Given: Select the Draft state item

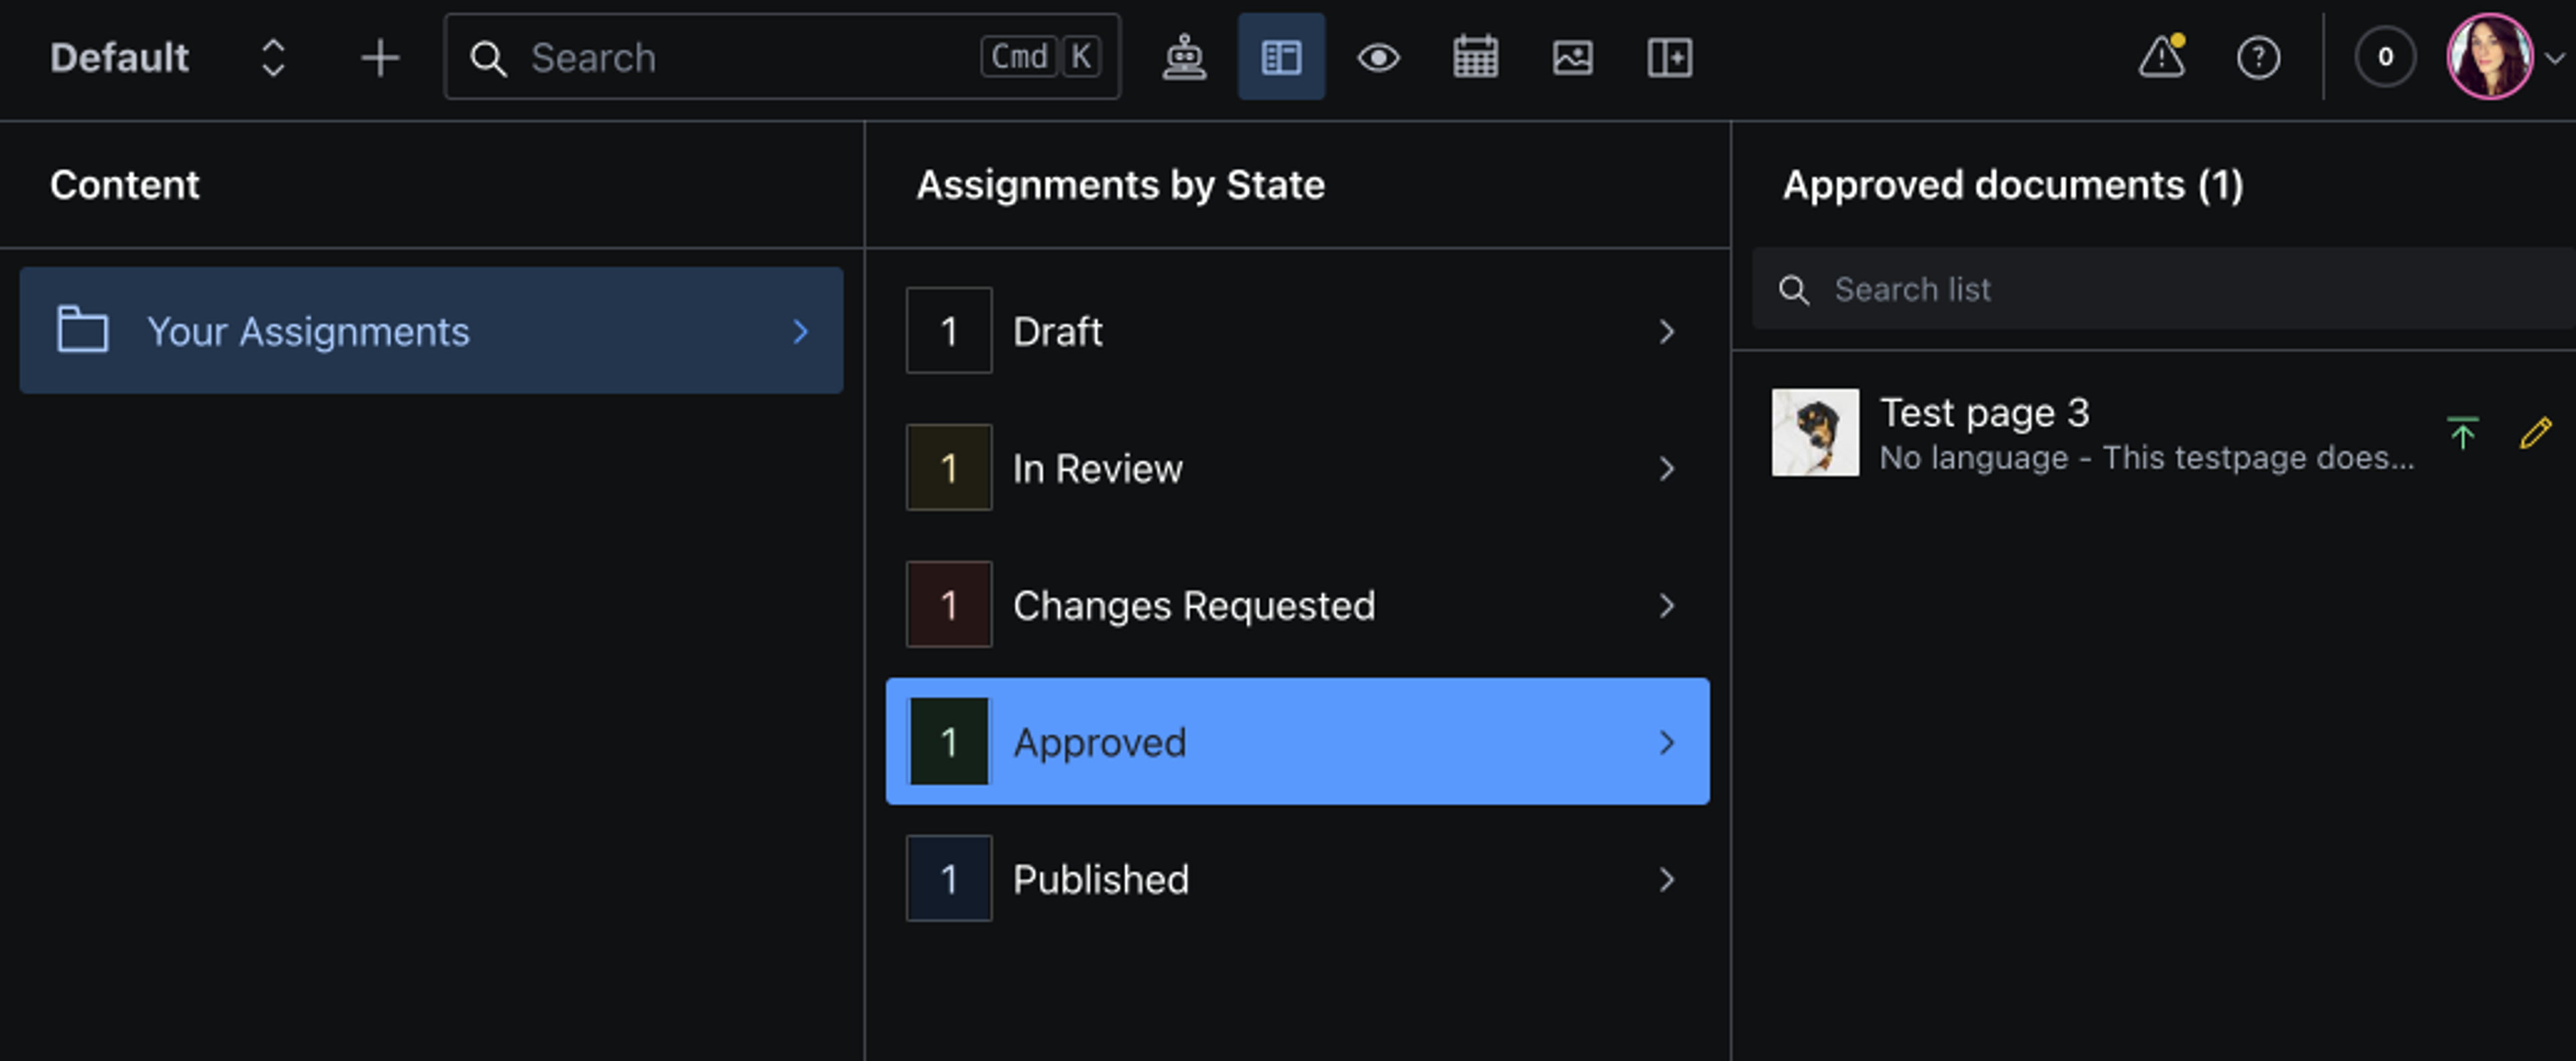Looking at the screenshot, I should tap(1296, 331).
